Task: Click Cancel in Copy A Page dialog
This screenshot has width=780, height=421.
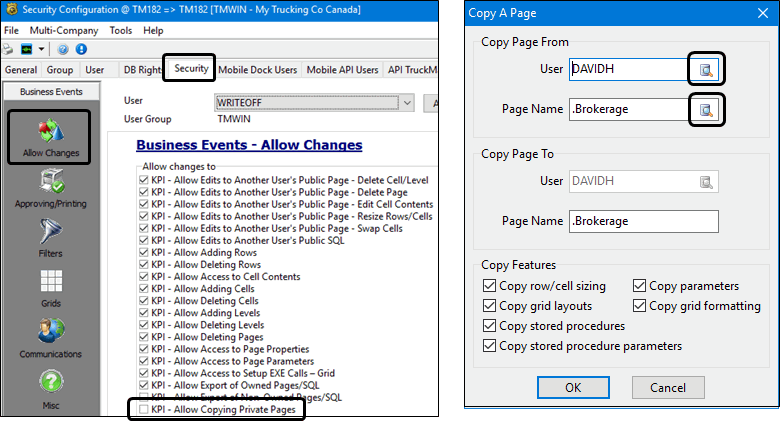Action: [x=668, y=387]
